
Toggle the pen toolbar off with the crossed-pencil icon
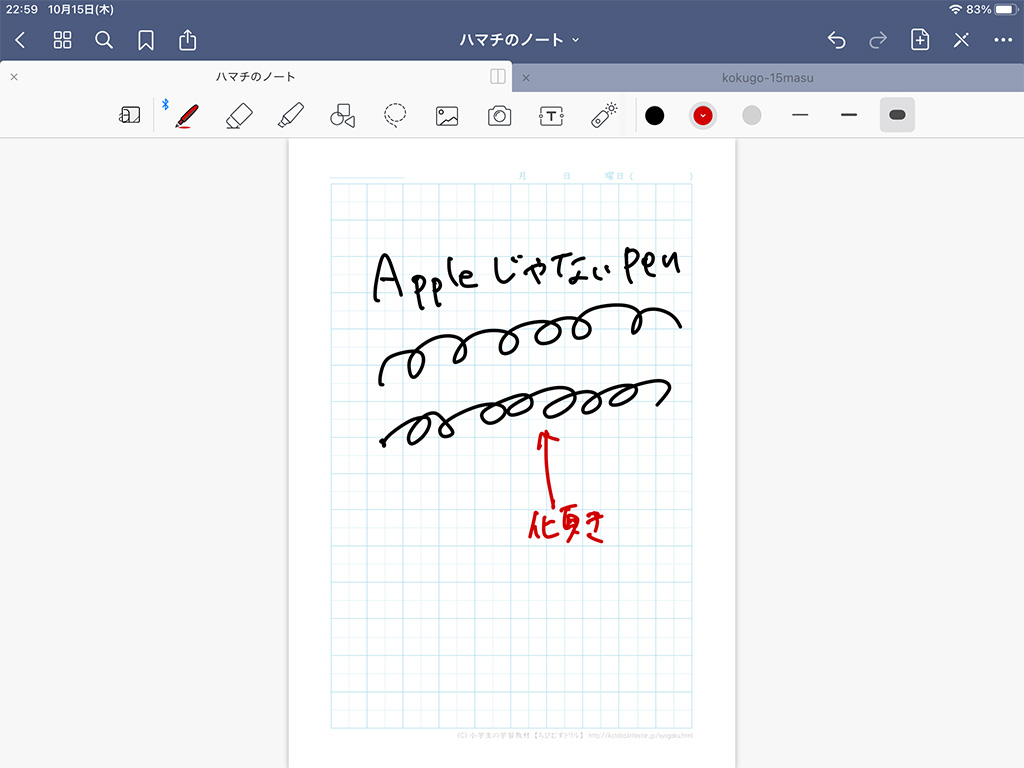961,40
